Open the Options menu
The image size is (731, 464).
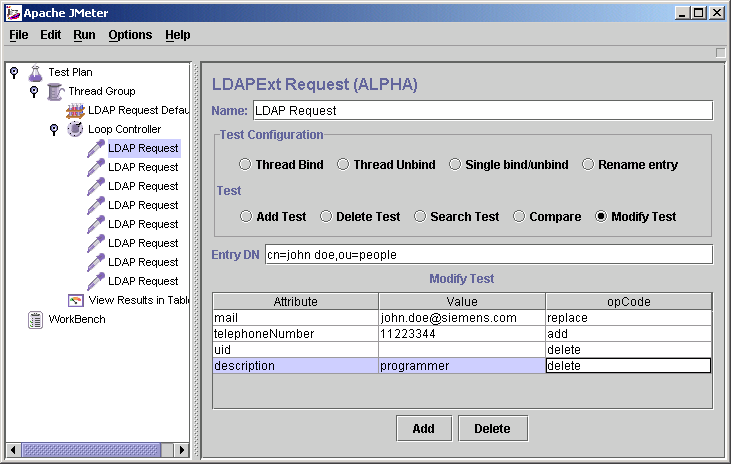click(130, 35)
